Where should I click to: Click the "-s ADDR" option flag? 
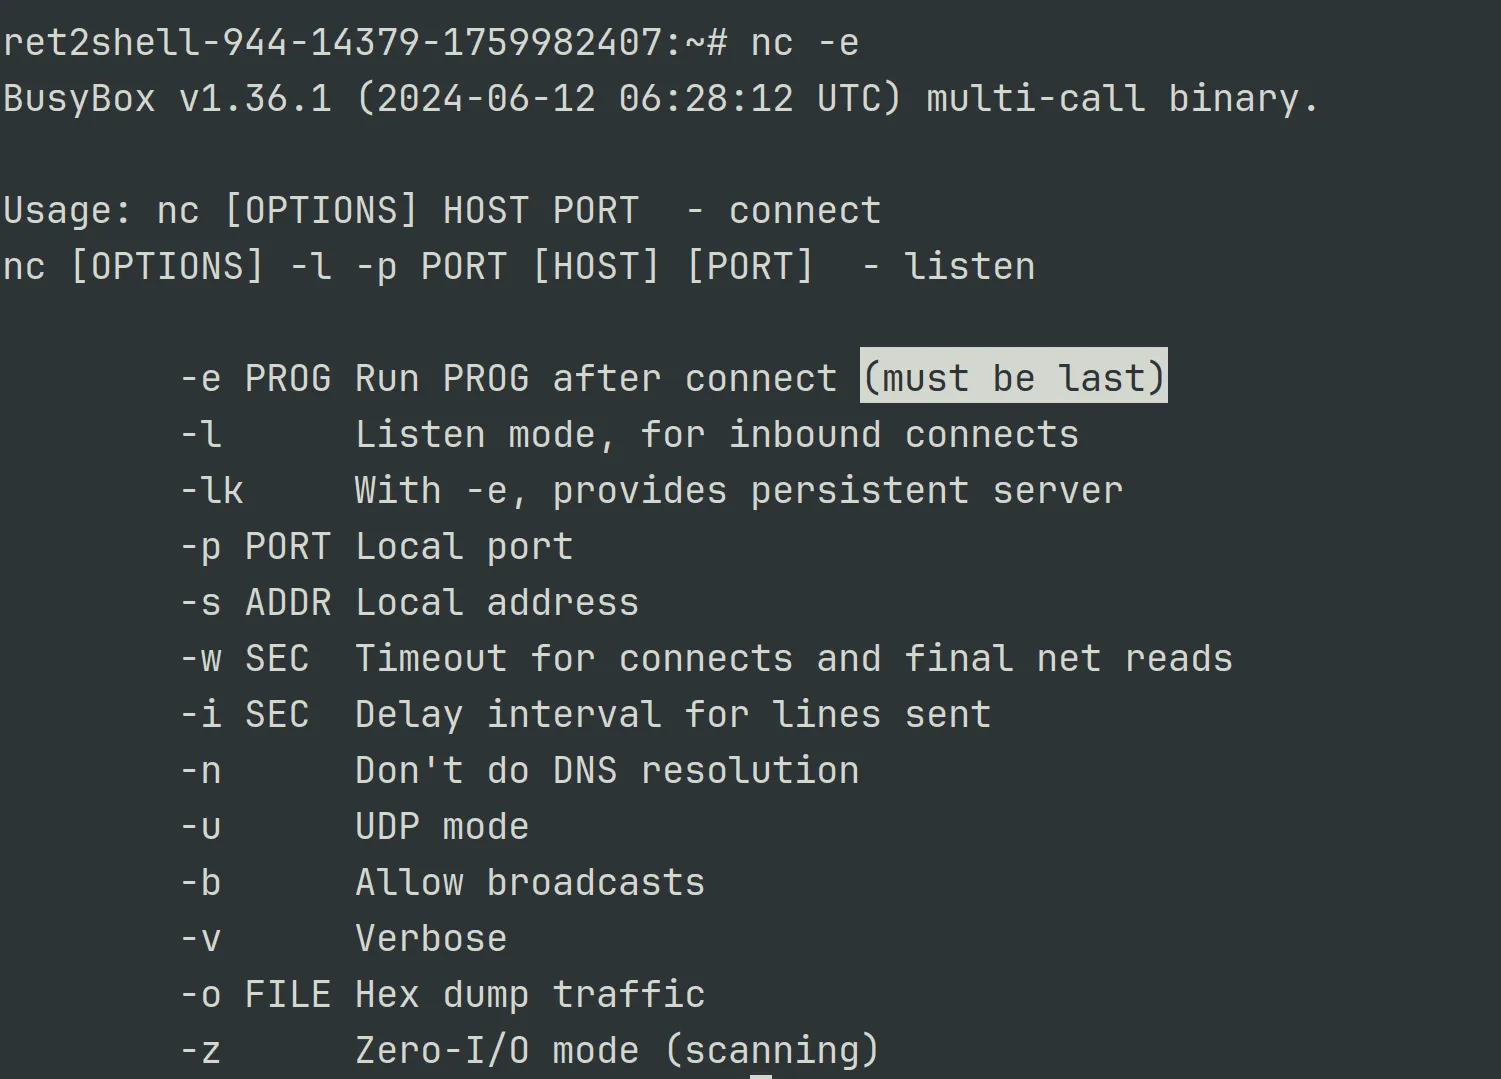[255, 602]
